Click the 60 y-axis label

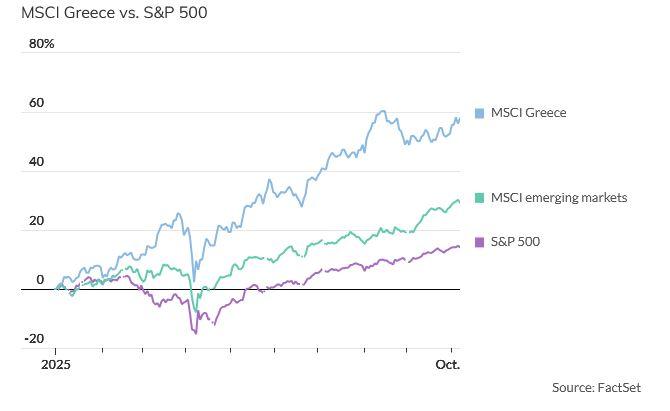[x=37, y=103]
